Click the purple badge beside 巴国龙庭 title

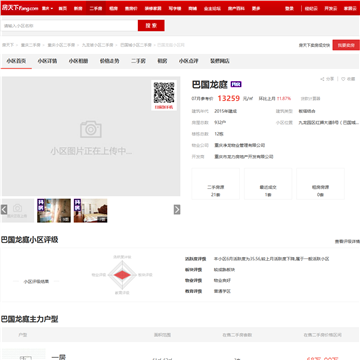click(x=236, y=84)
